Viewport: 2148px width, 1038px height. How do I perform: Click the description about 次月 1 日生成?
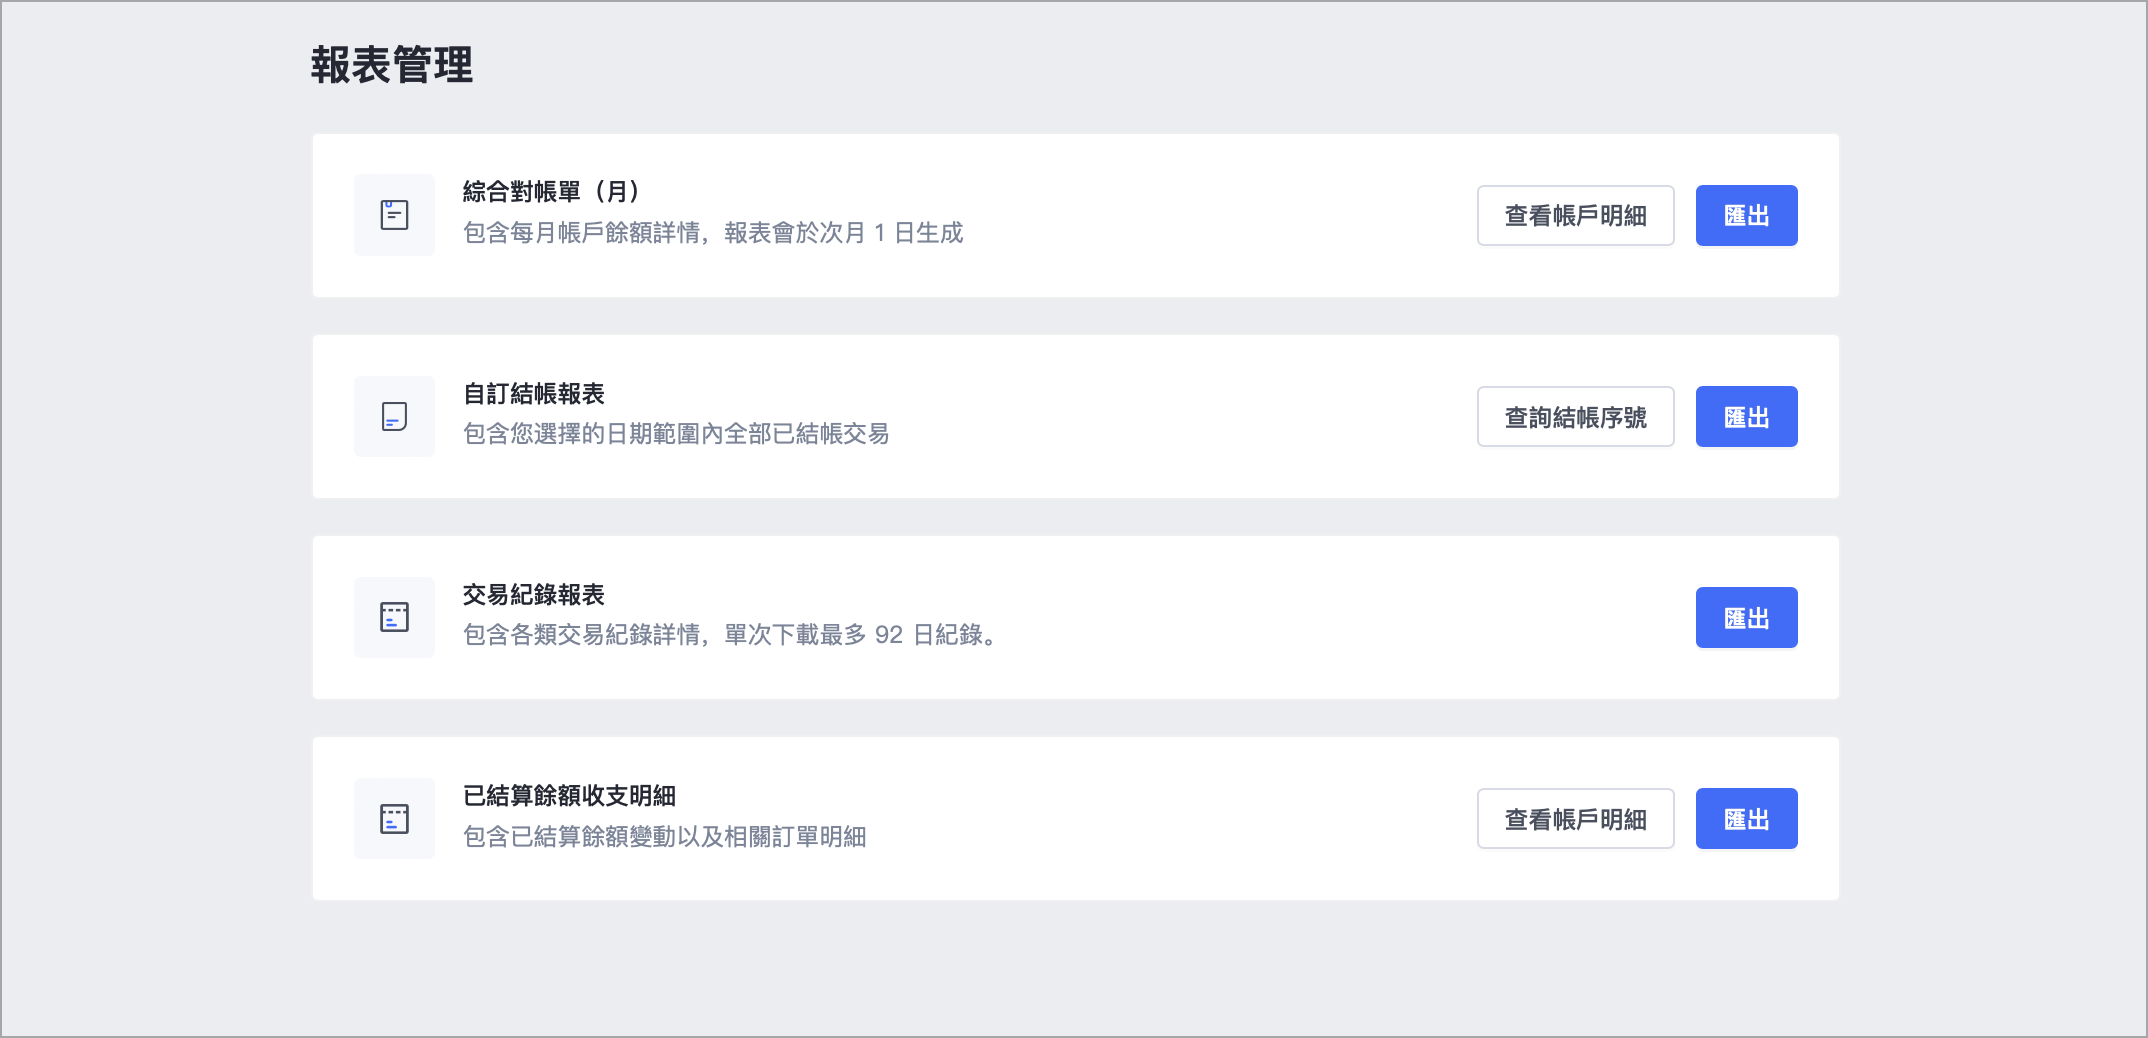(713, 232)
